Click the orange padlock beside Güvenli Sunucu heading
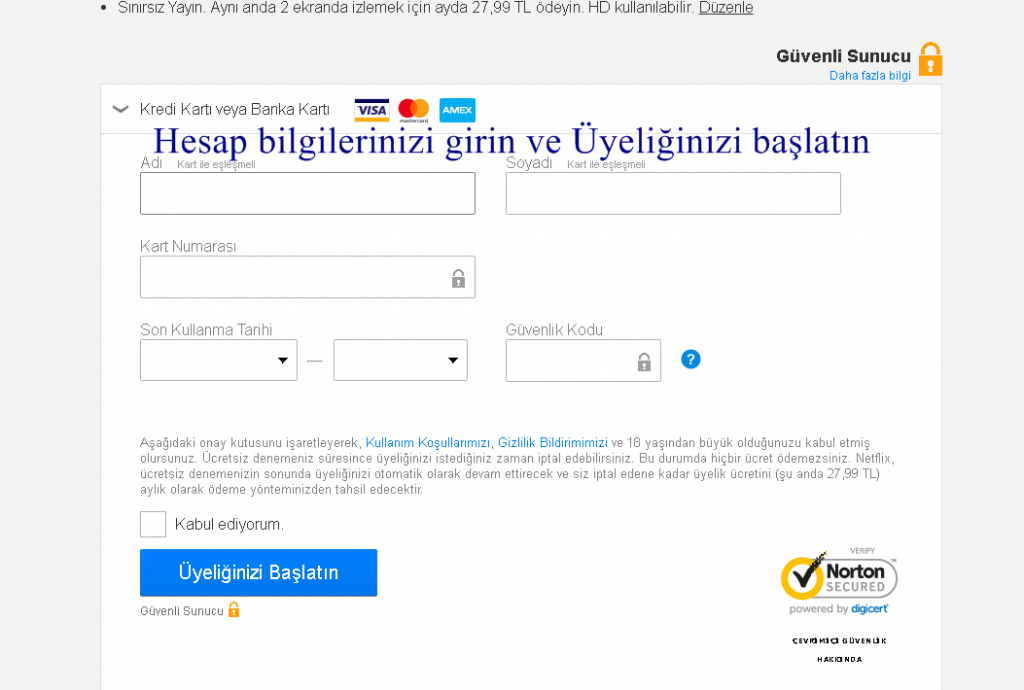 click(x=930, y=59)
